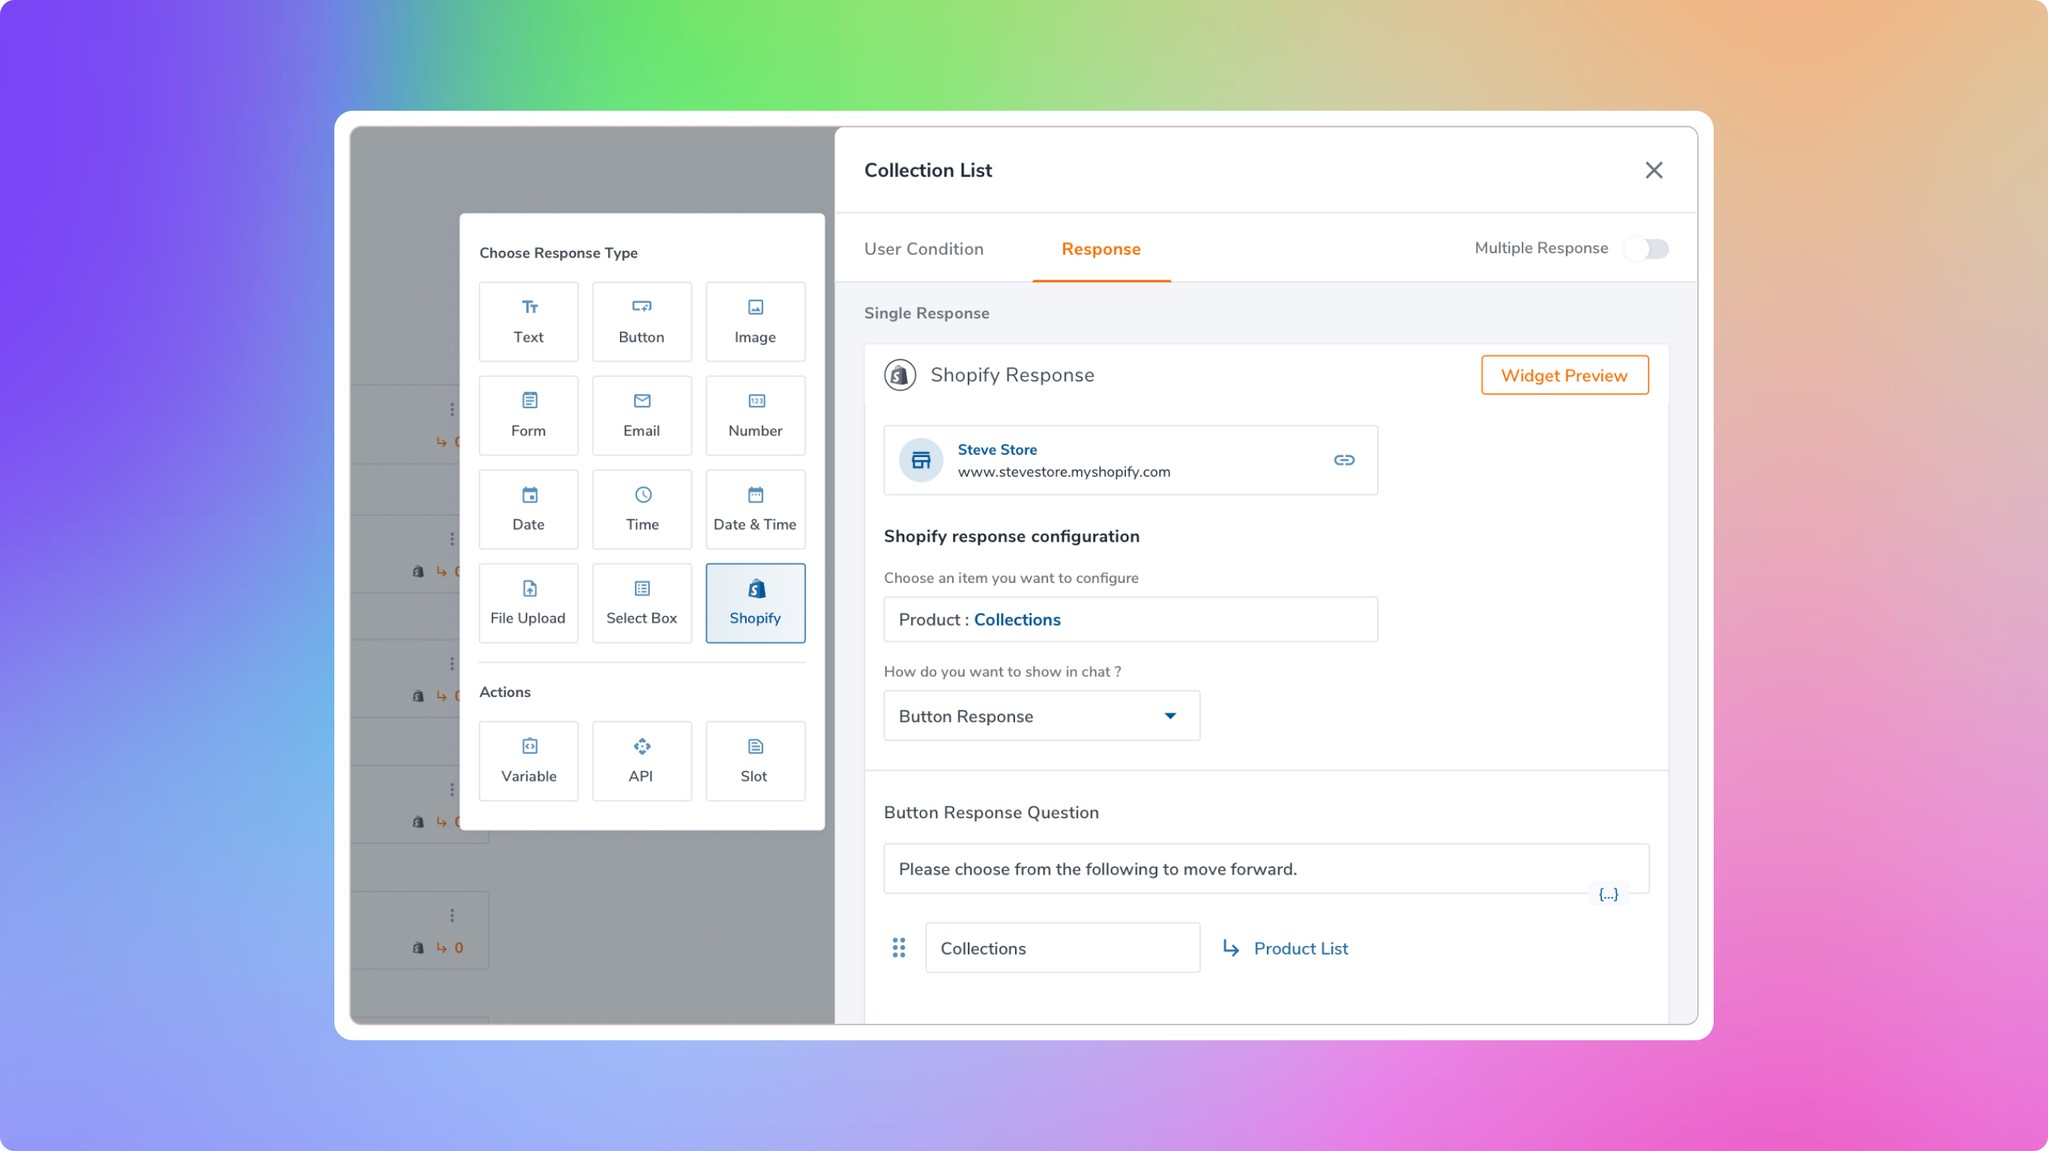The width and height of the screenshot is (2048, 1151).
Task: Close the Collection List panel
Action: (x=1654, y=170)
